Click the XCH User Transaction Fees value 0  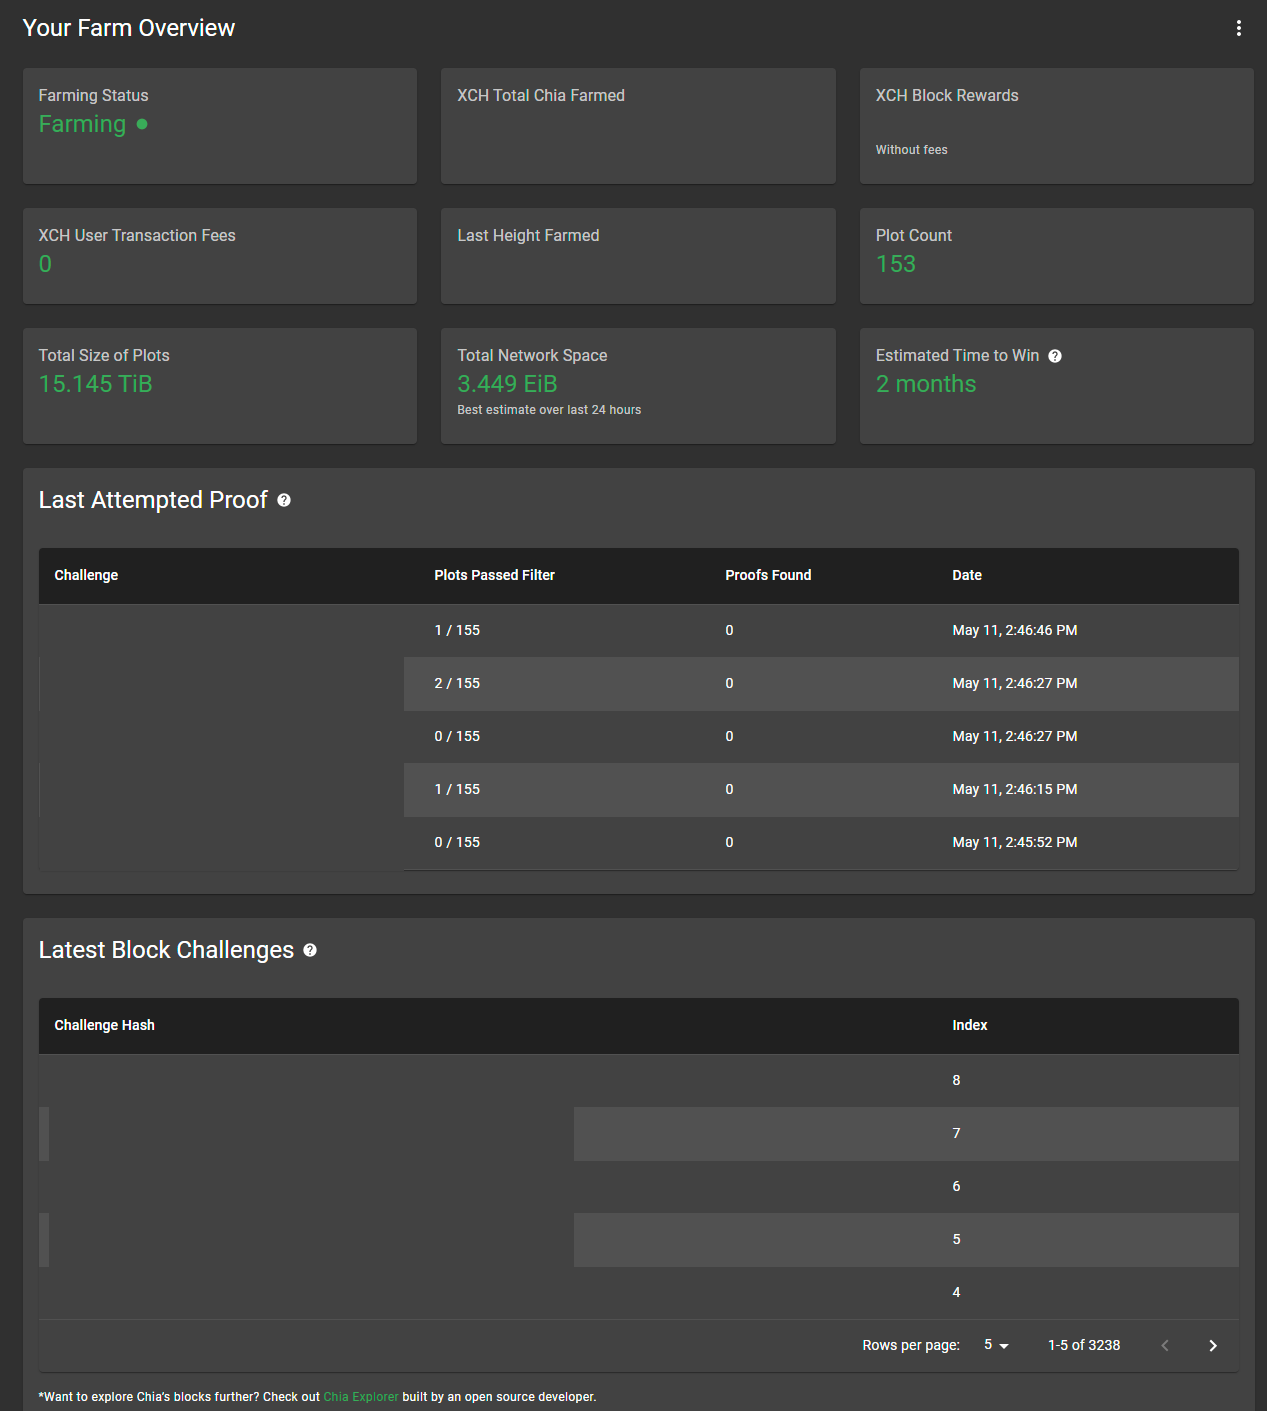pyautogui.click(x=45, y=264)
